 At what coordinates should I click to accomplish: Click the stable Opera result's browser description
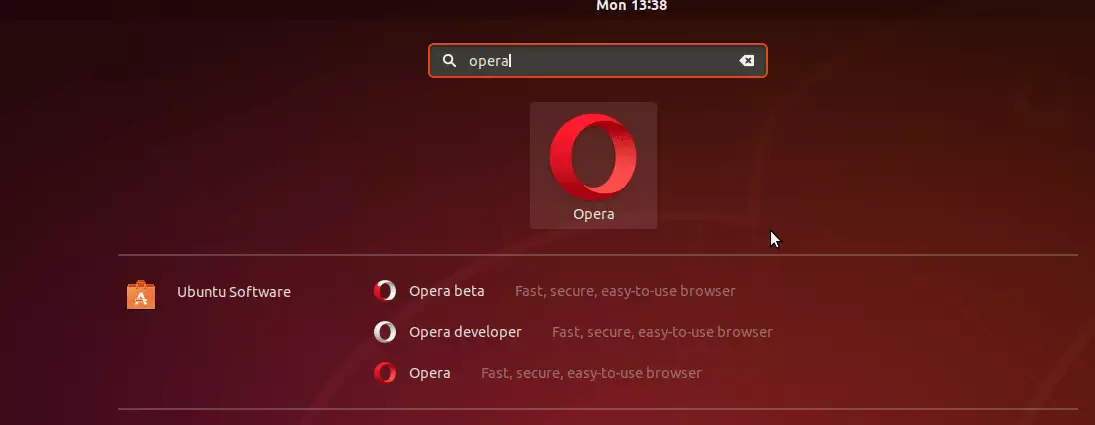(x=591, y=373)
